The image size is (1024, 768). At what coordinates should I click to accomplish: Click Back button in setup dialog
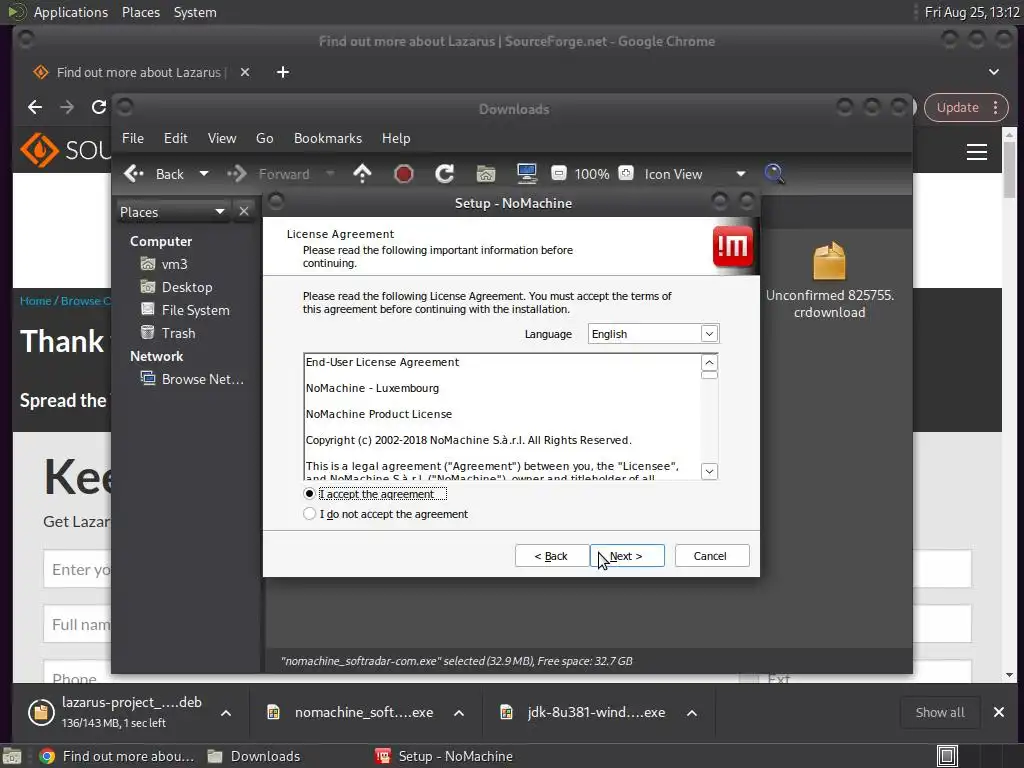point(552,556)
